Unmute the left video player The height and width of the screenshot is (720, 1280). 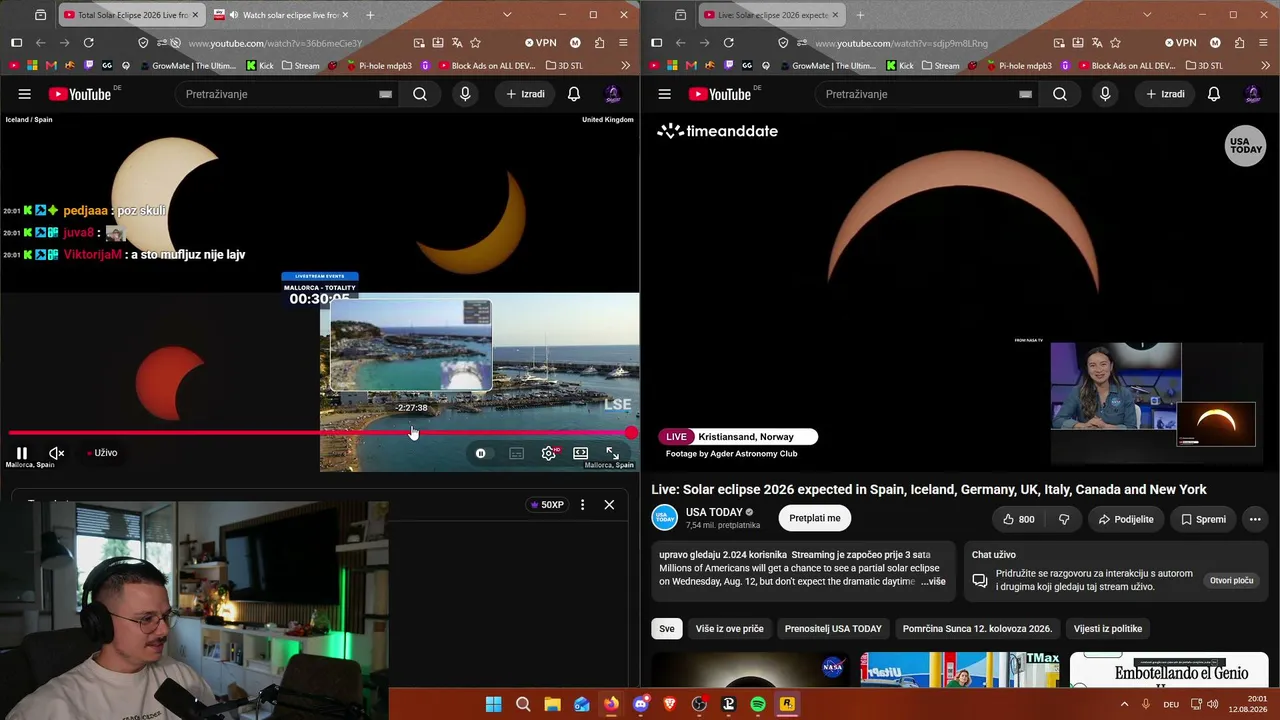pyautogui.click(x=57, y=453)
